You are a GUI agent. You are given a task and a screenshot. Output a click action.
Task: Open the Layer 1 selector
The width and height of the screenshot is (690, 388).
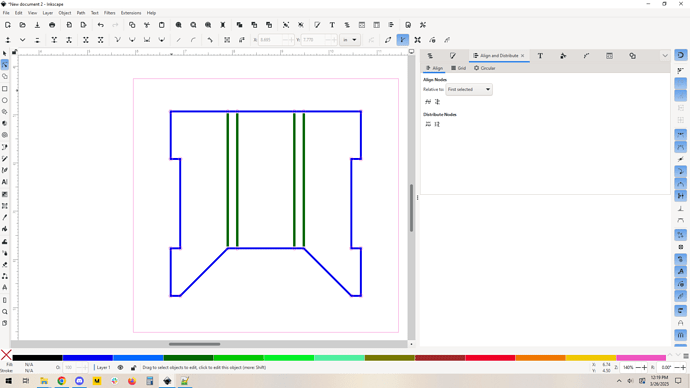(103, 367)
